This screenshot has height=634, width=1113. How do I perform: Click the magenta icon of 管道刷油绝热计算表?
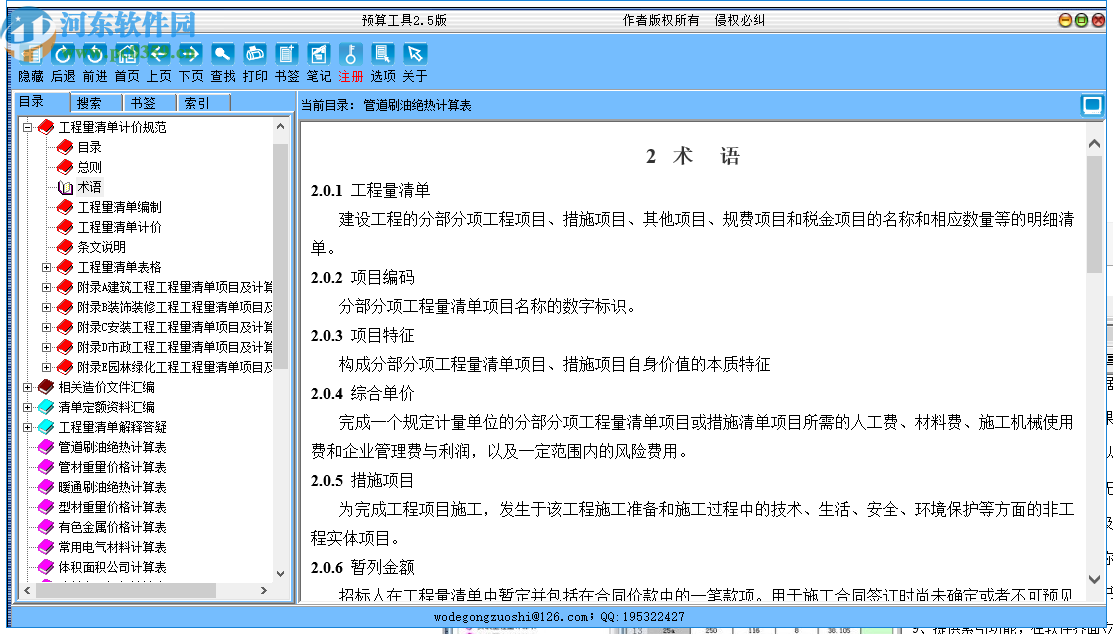(46, 447)
